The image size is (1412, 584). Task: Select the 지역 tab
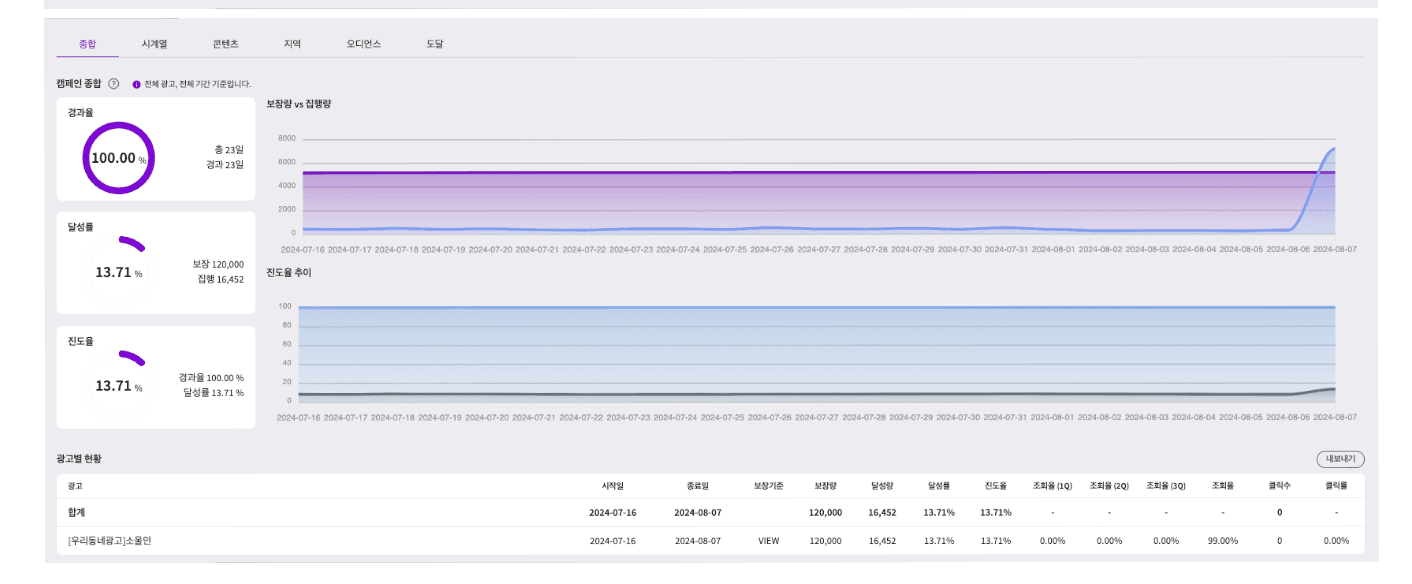pyautogui.click(x=292, y=44)
